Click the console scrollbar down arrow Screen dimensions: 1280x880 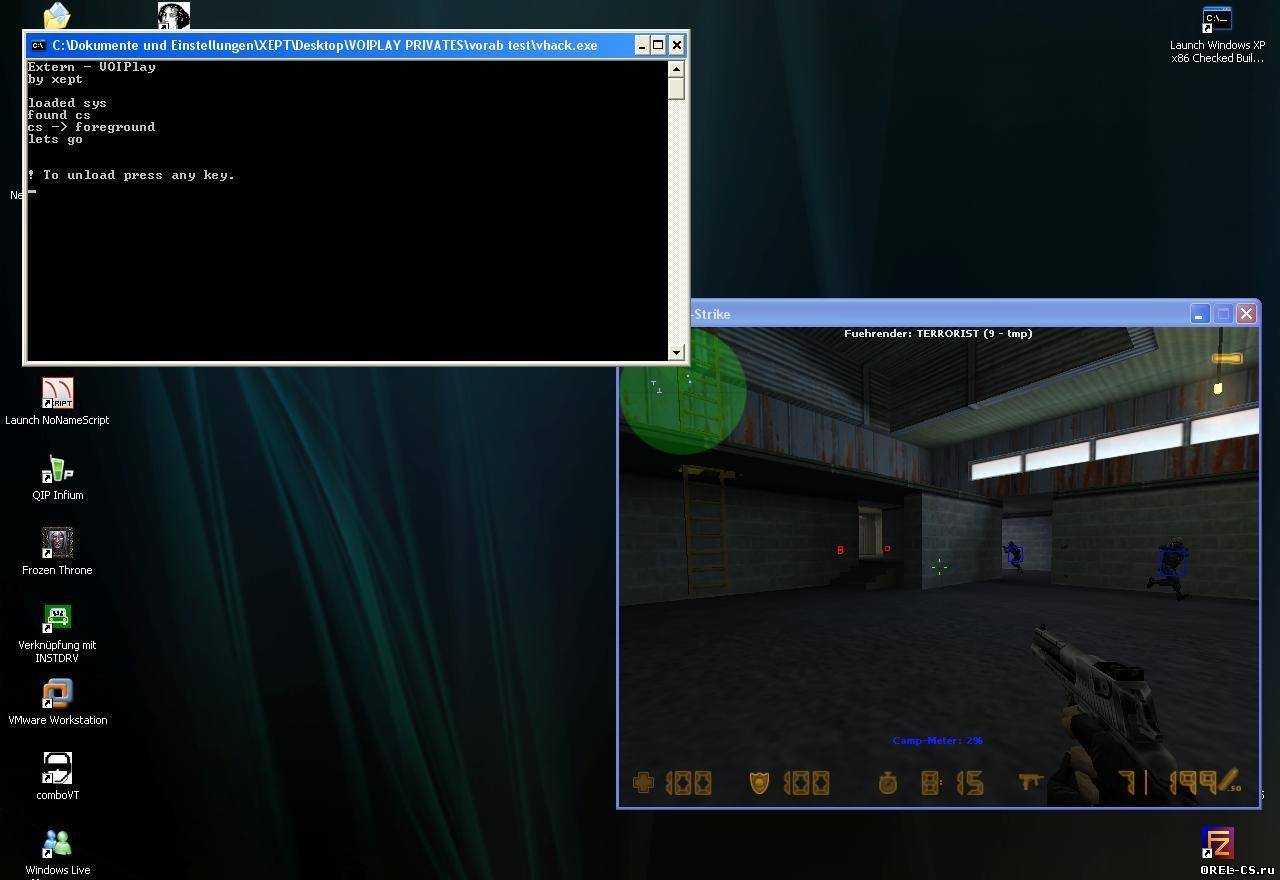pos(677,352)
